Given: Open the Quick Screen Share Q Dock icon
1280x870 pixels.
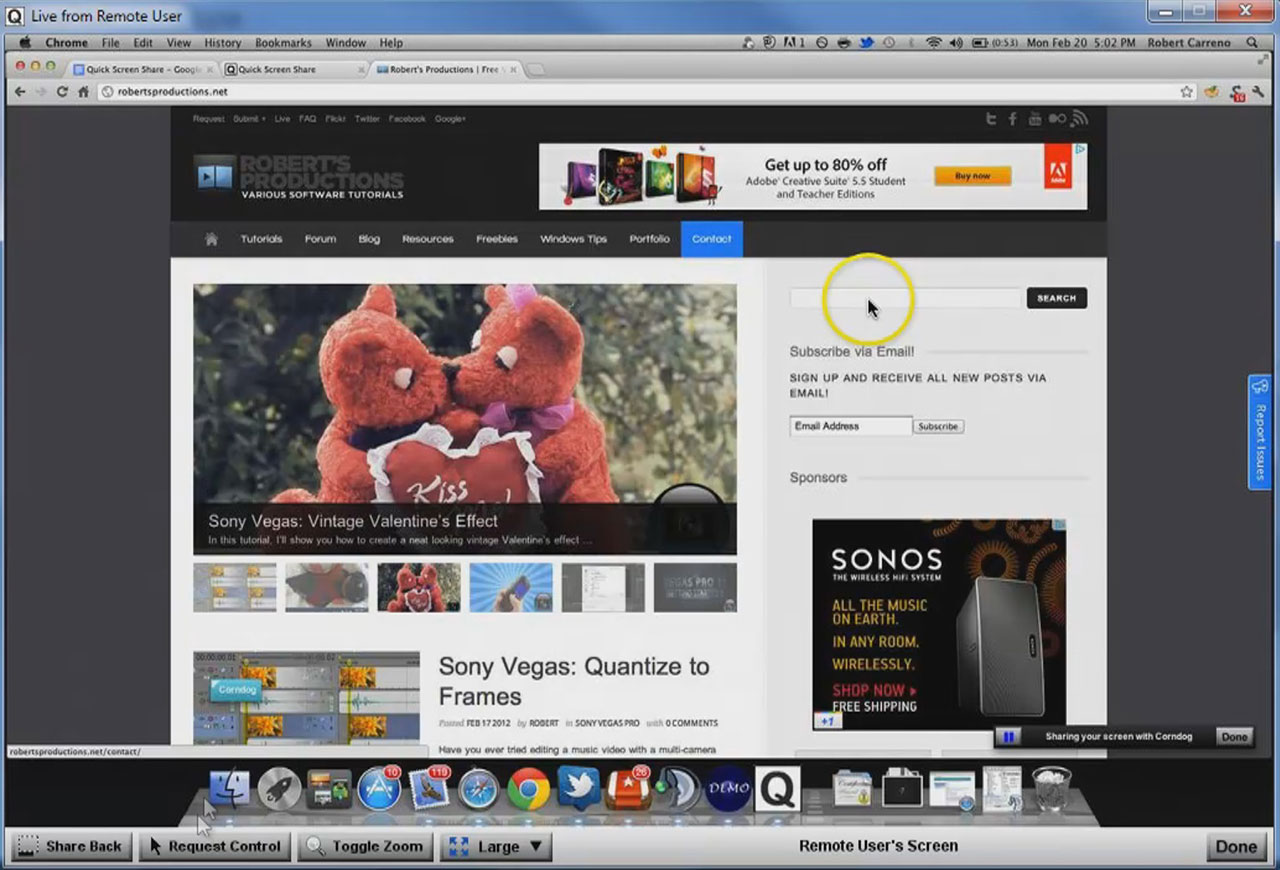Looking at the screenshot, I should (x=777, y=789).
